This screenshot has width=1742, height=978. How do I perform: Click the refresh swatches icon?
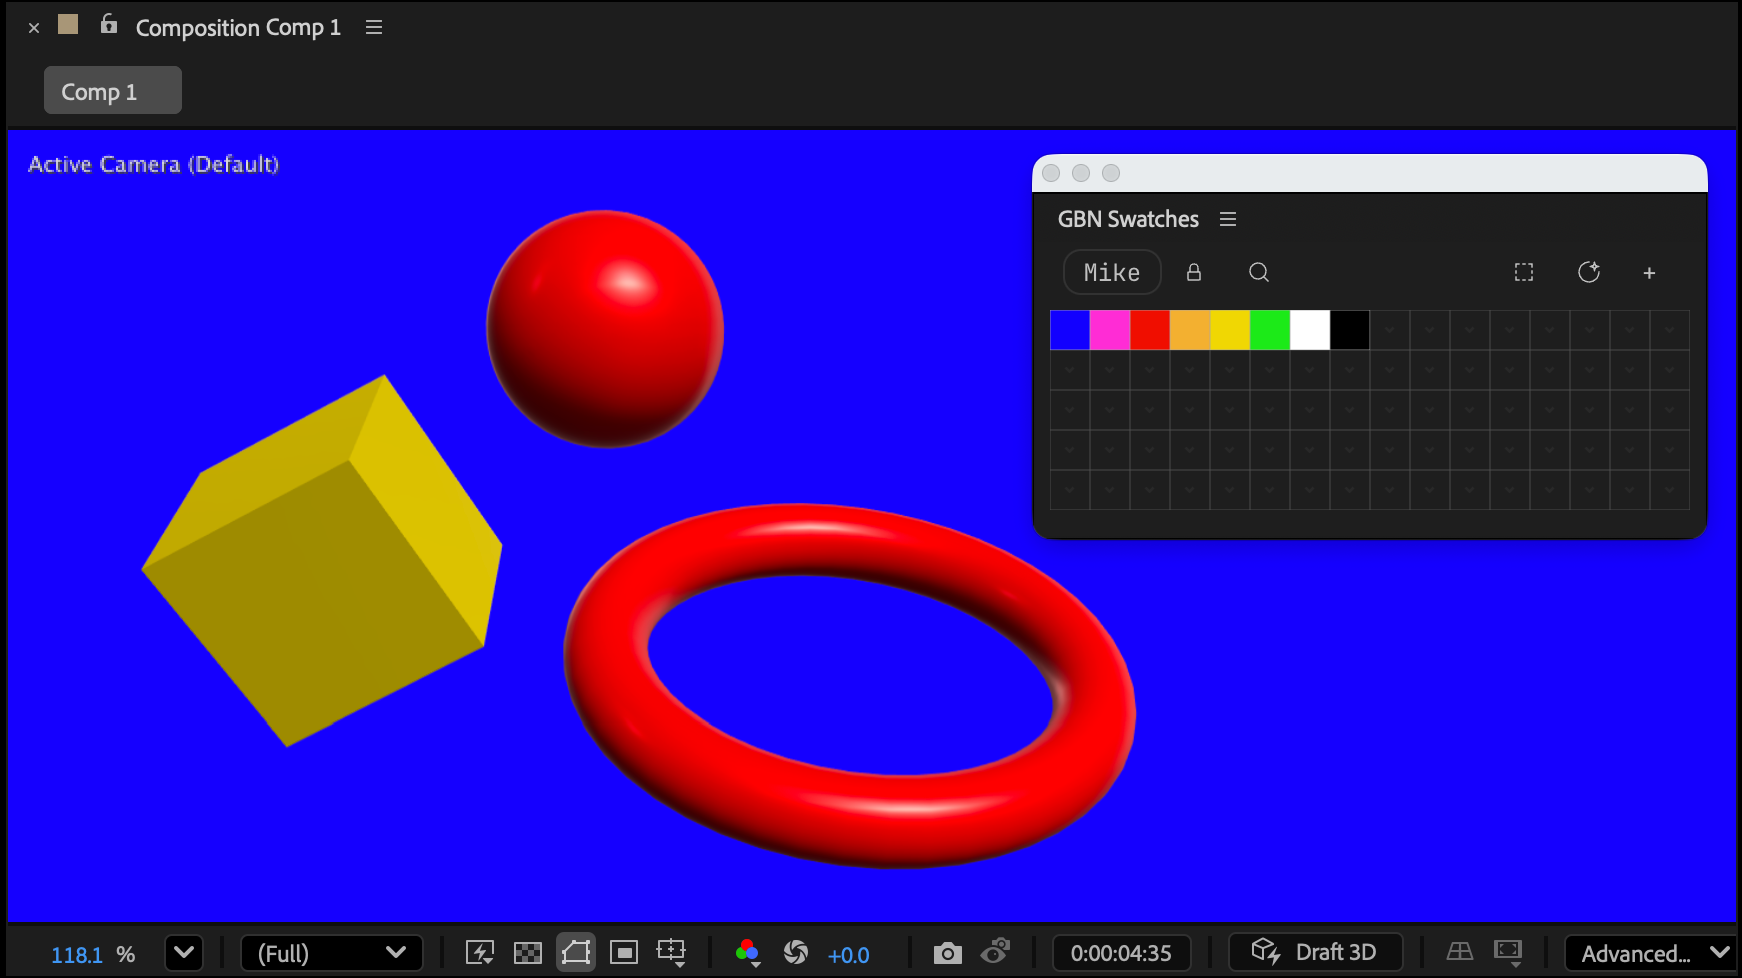1588,272
